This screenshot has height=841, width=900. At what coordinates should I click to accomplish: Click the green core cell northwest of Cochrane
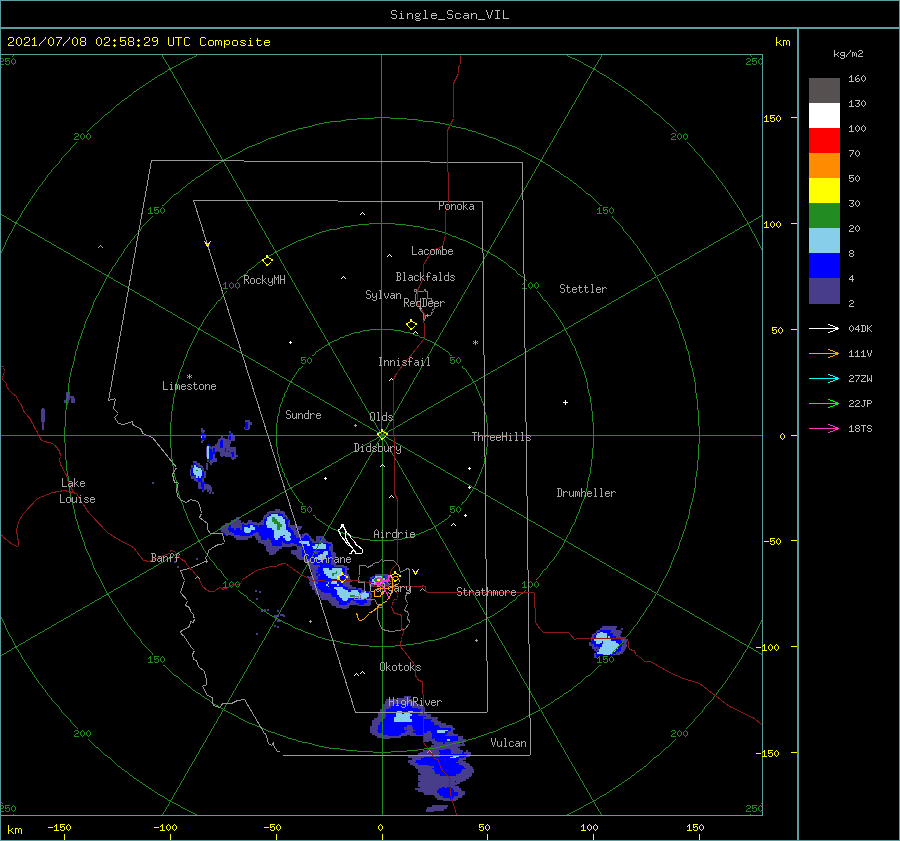277,523
